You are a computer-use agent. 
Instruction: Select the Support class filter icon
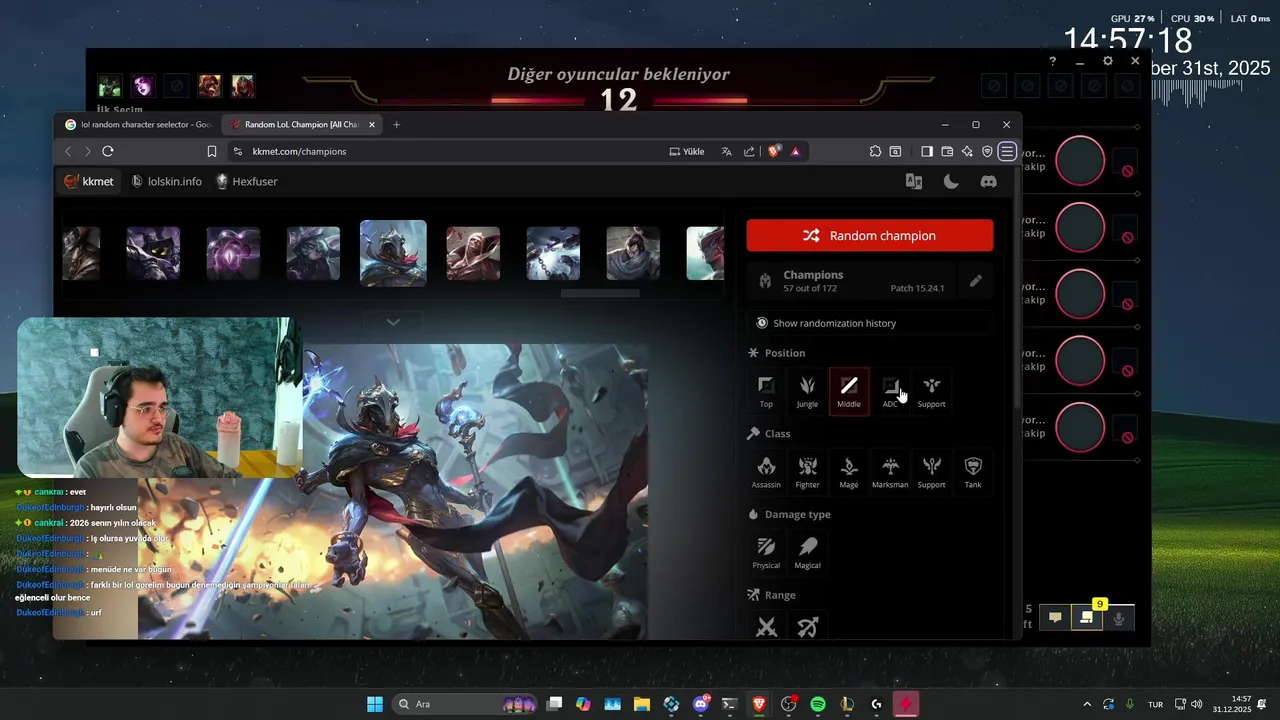point(931,472)
